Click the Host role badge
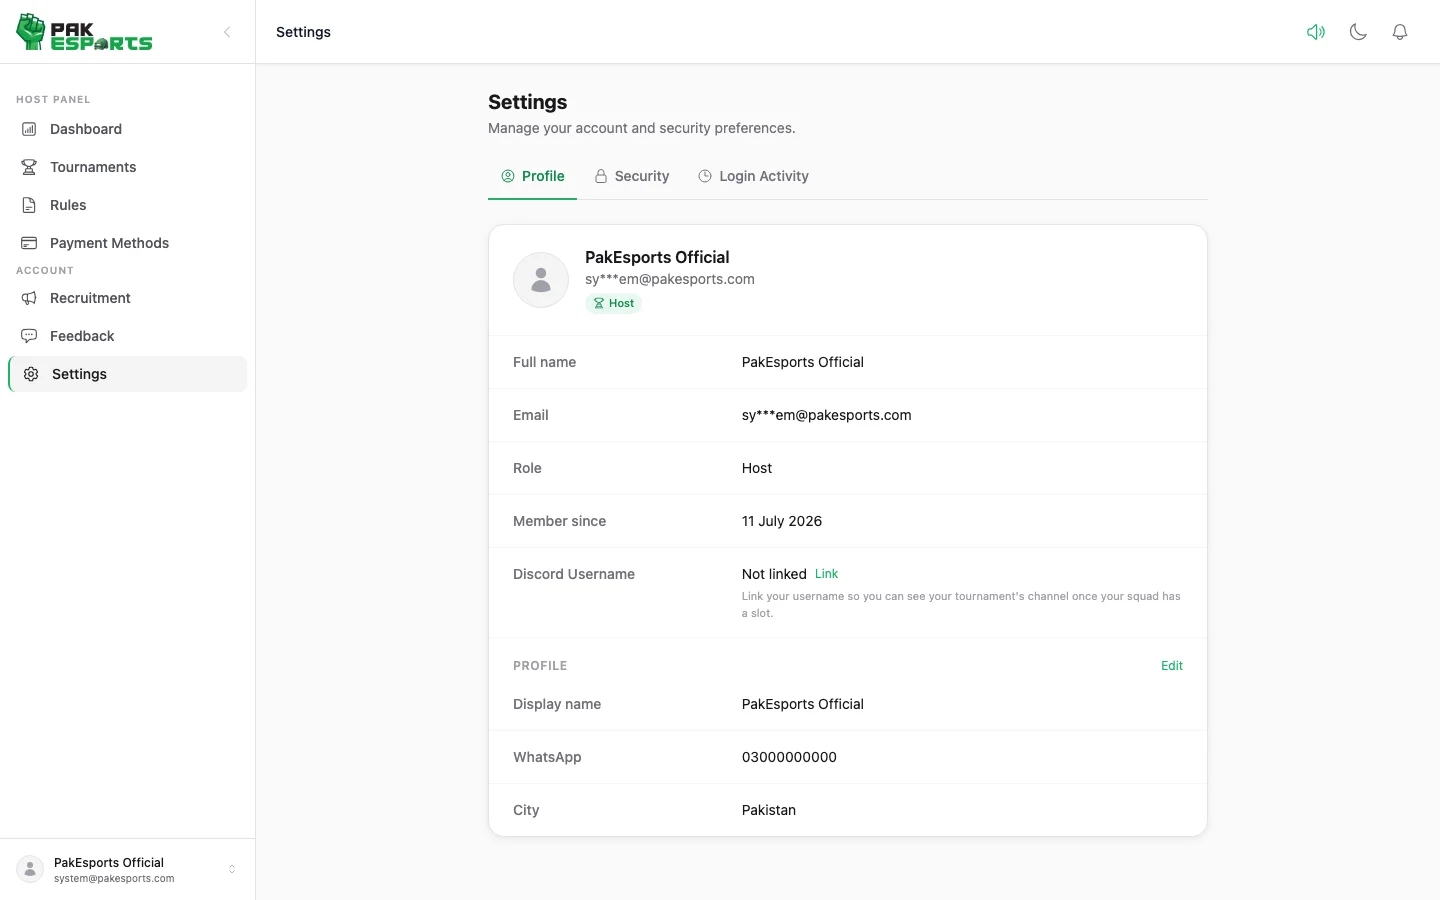This screenshot has width=1440, height=900. pos(613,303)
